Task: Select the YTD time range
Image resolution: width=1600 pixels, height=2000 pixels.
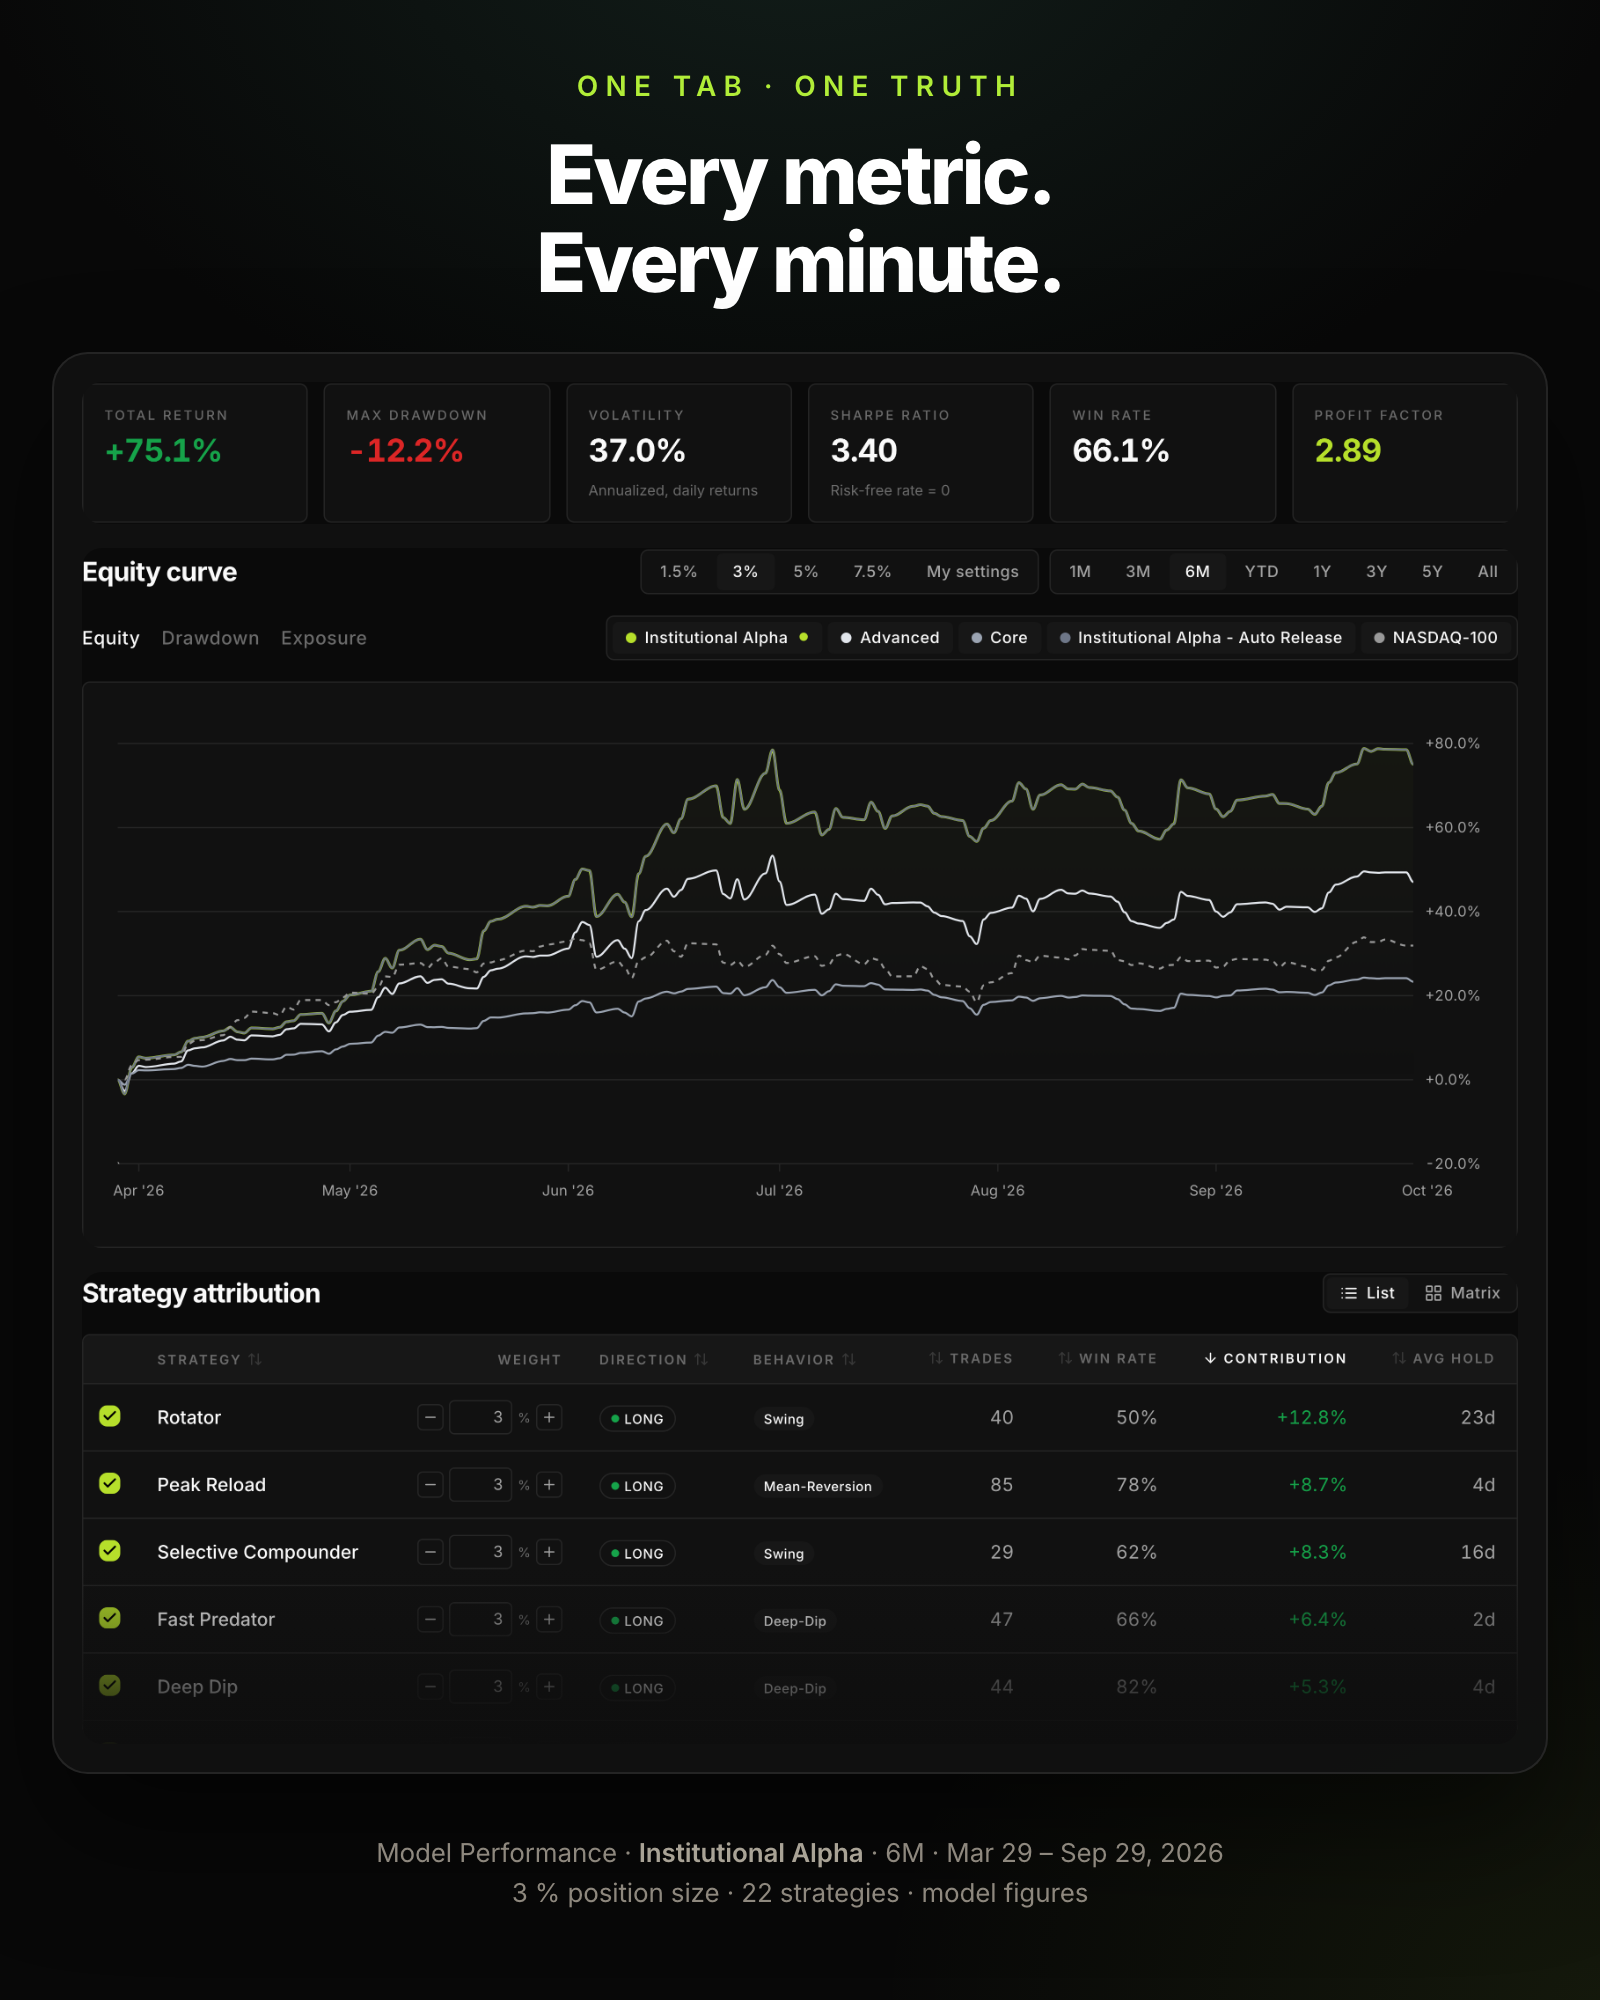Action: click(x=1261, y=572)
